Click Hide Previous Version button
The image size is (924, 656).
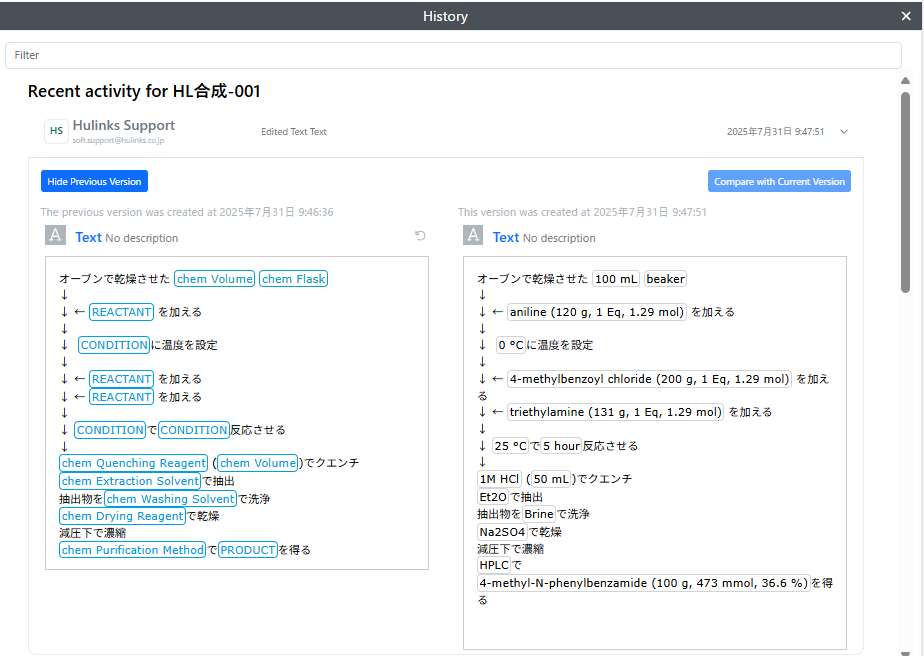95,181
